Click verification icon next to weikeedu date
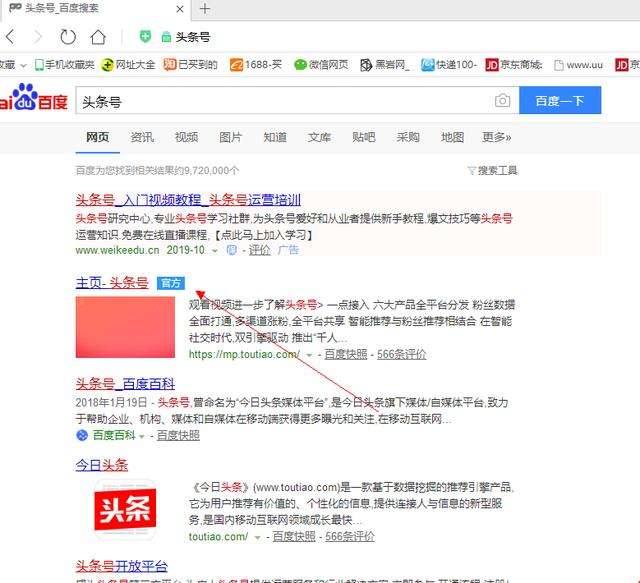The image size is (640, 583). (231, 250)
